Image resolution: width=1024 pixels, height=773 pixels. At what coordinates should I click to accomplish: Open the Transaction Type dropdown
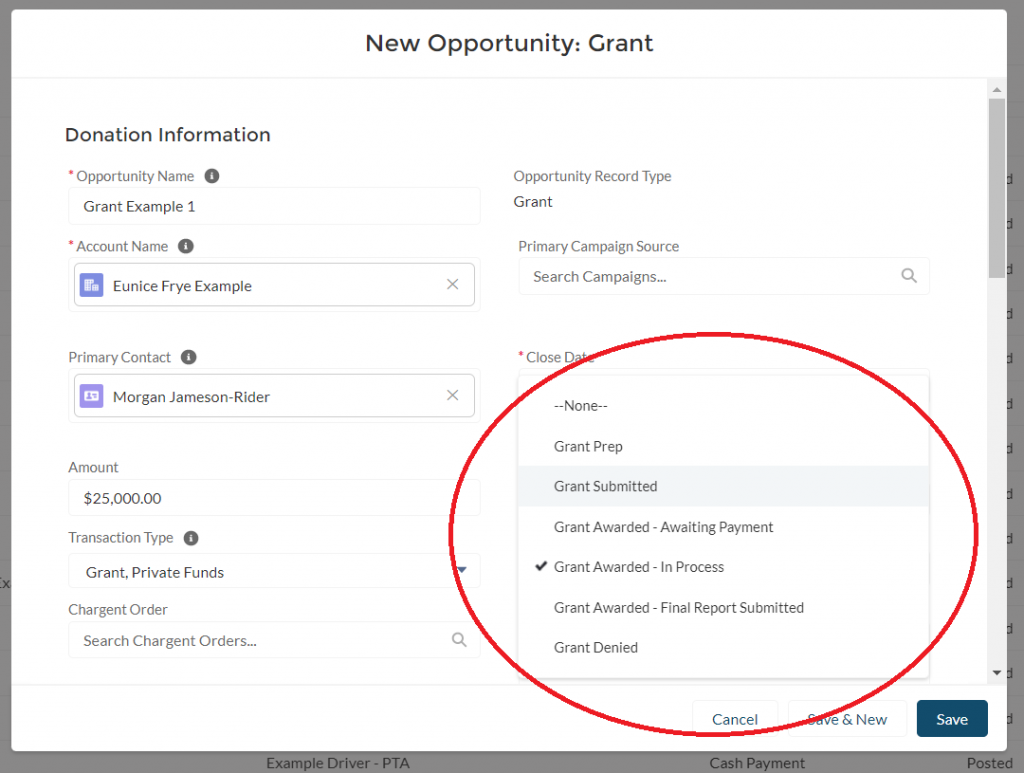[273, 572]
